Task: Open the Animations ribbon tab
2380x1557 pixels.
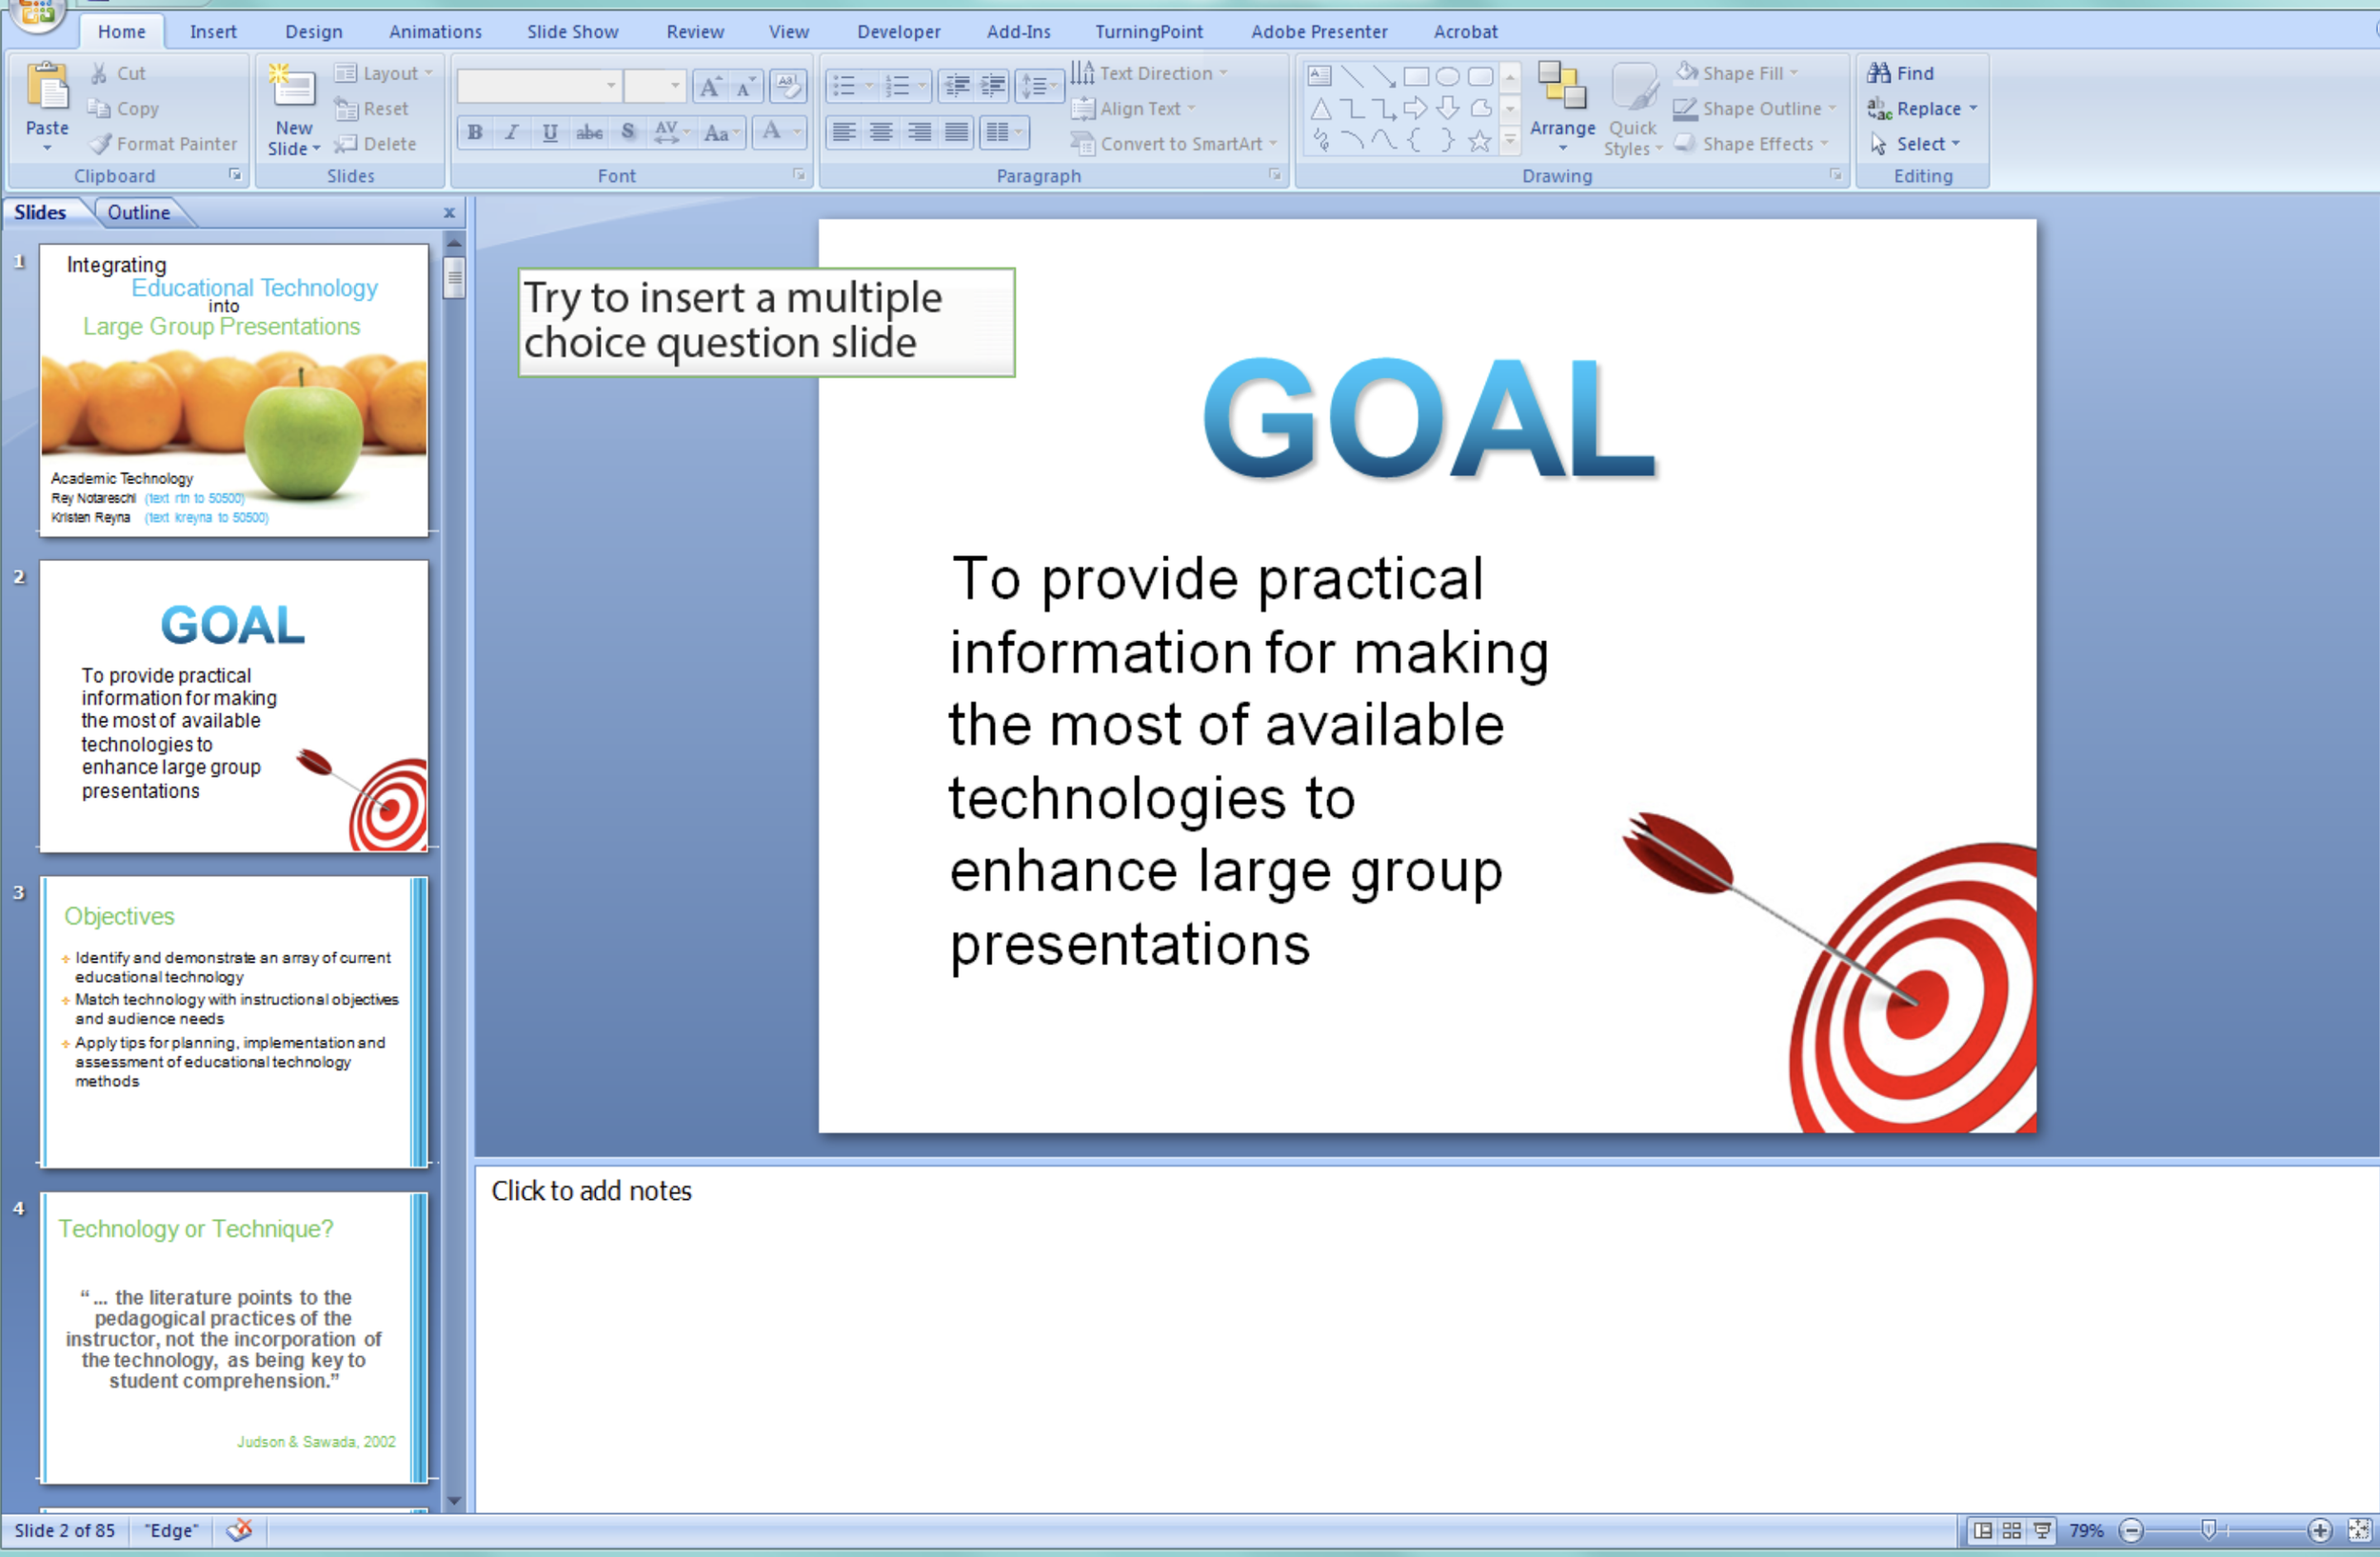Action: point(434,31)
